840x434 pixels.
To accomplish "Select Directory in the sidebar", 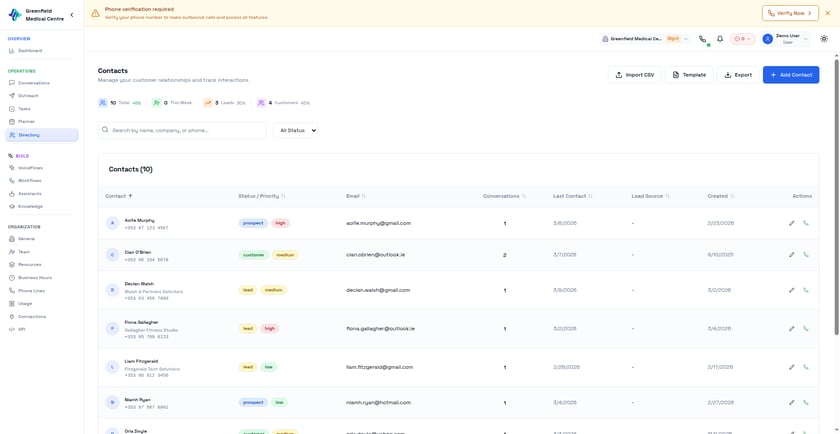I will tap(41, 135).
